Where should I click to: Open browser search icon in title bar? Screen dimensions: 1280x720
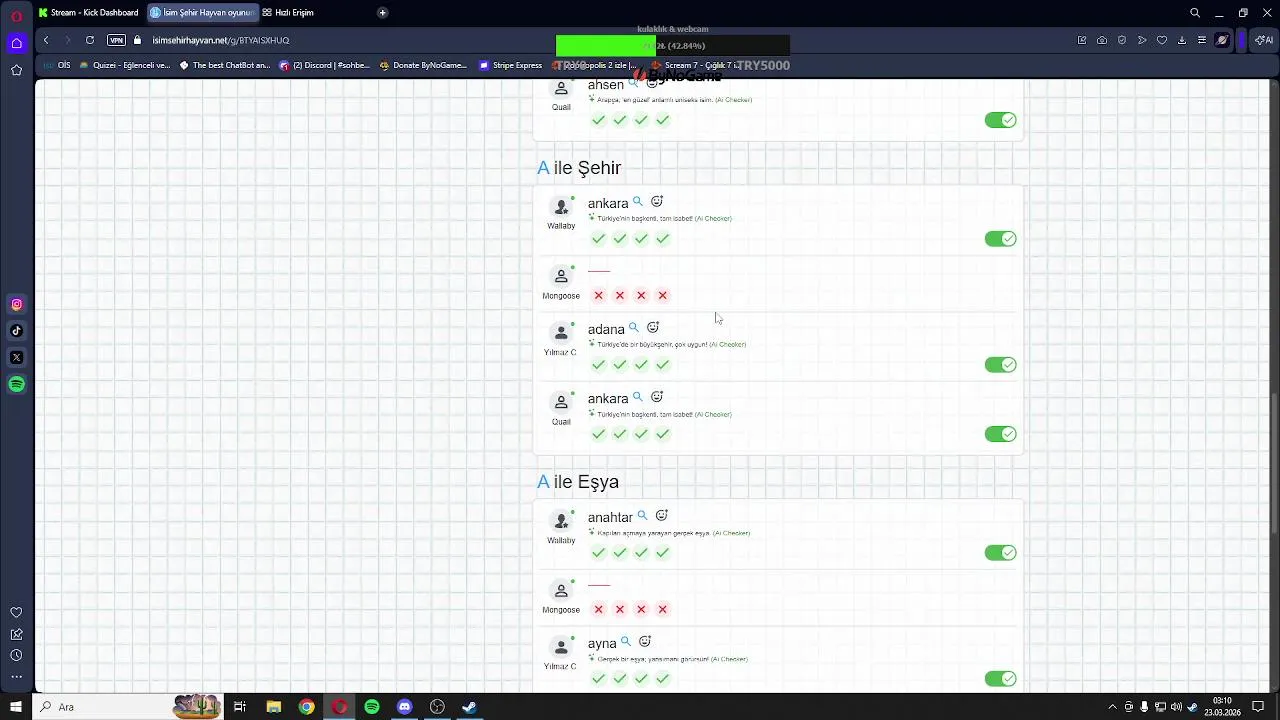(x=1195, y=13)
